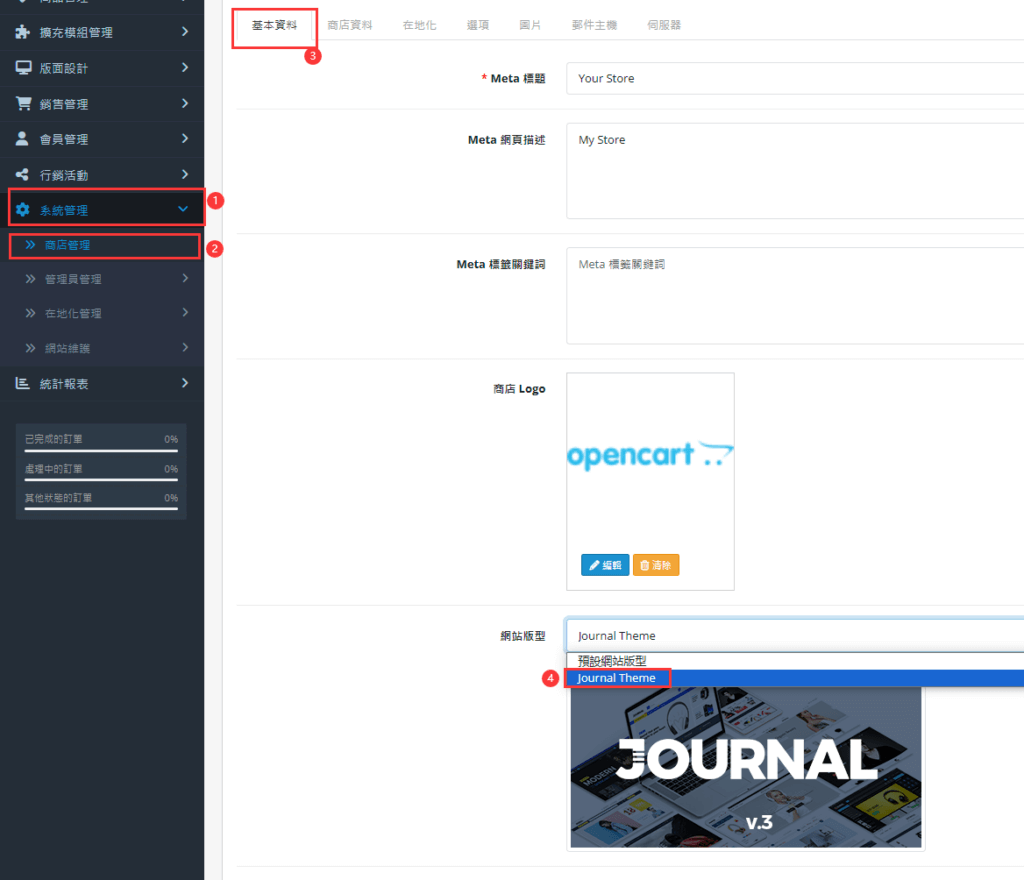Expand the 統計報表 menu chevron
The height and width of the screenshot is (880, 1024).
185,383
